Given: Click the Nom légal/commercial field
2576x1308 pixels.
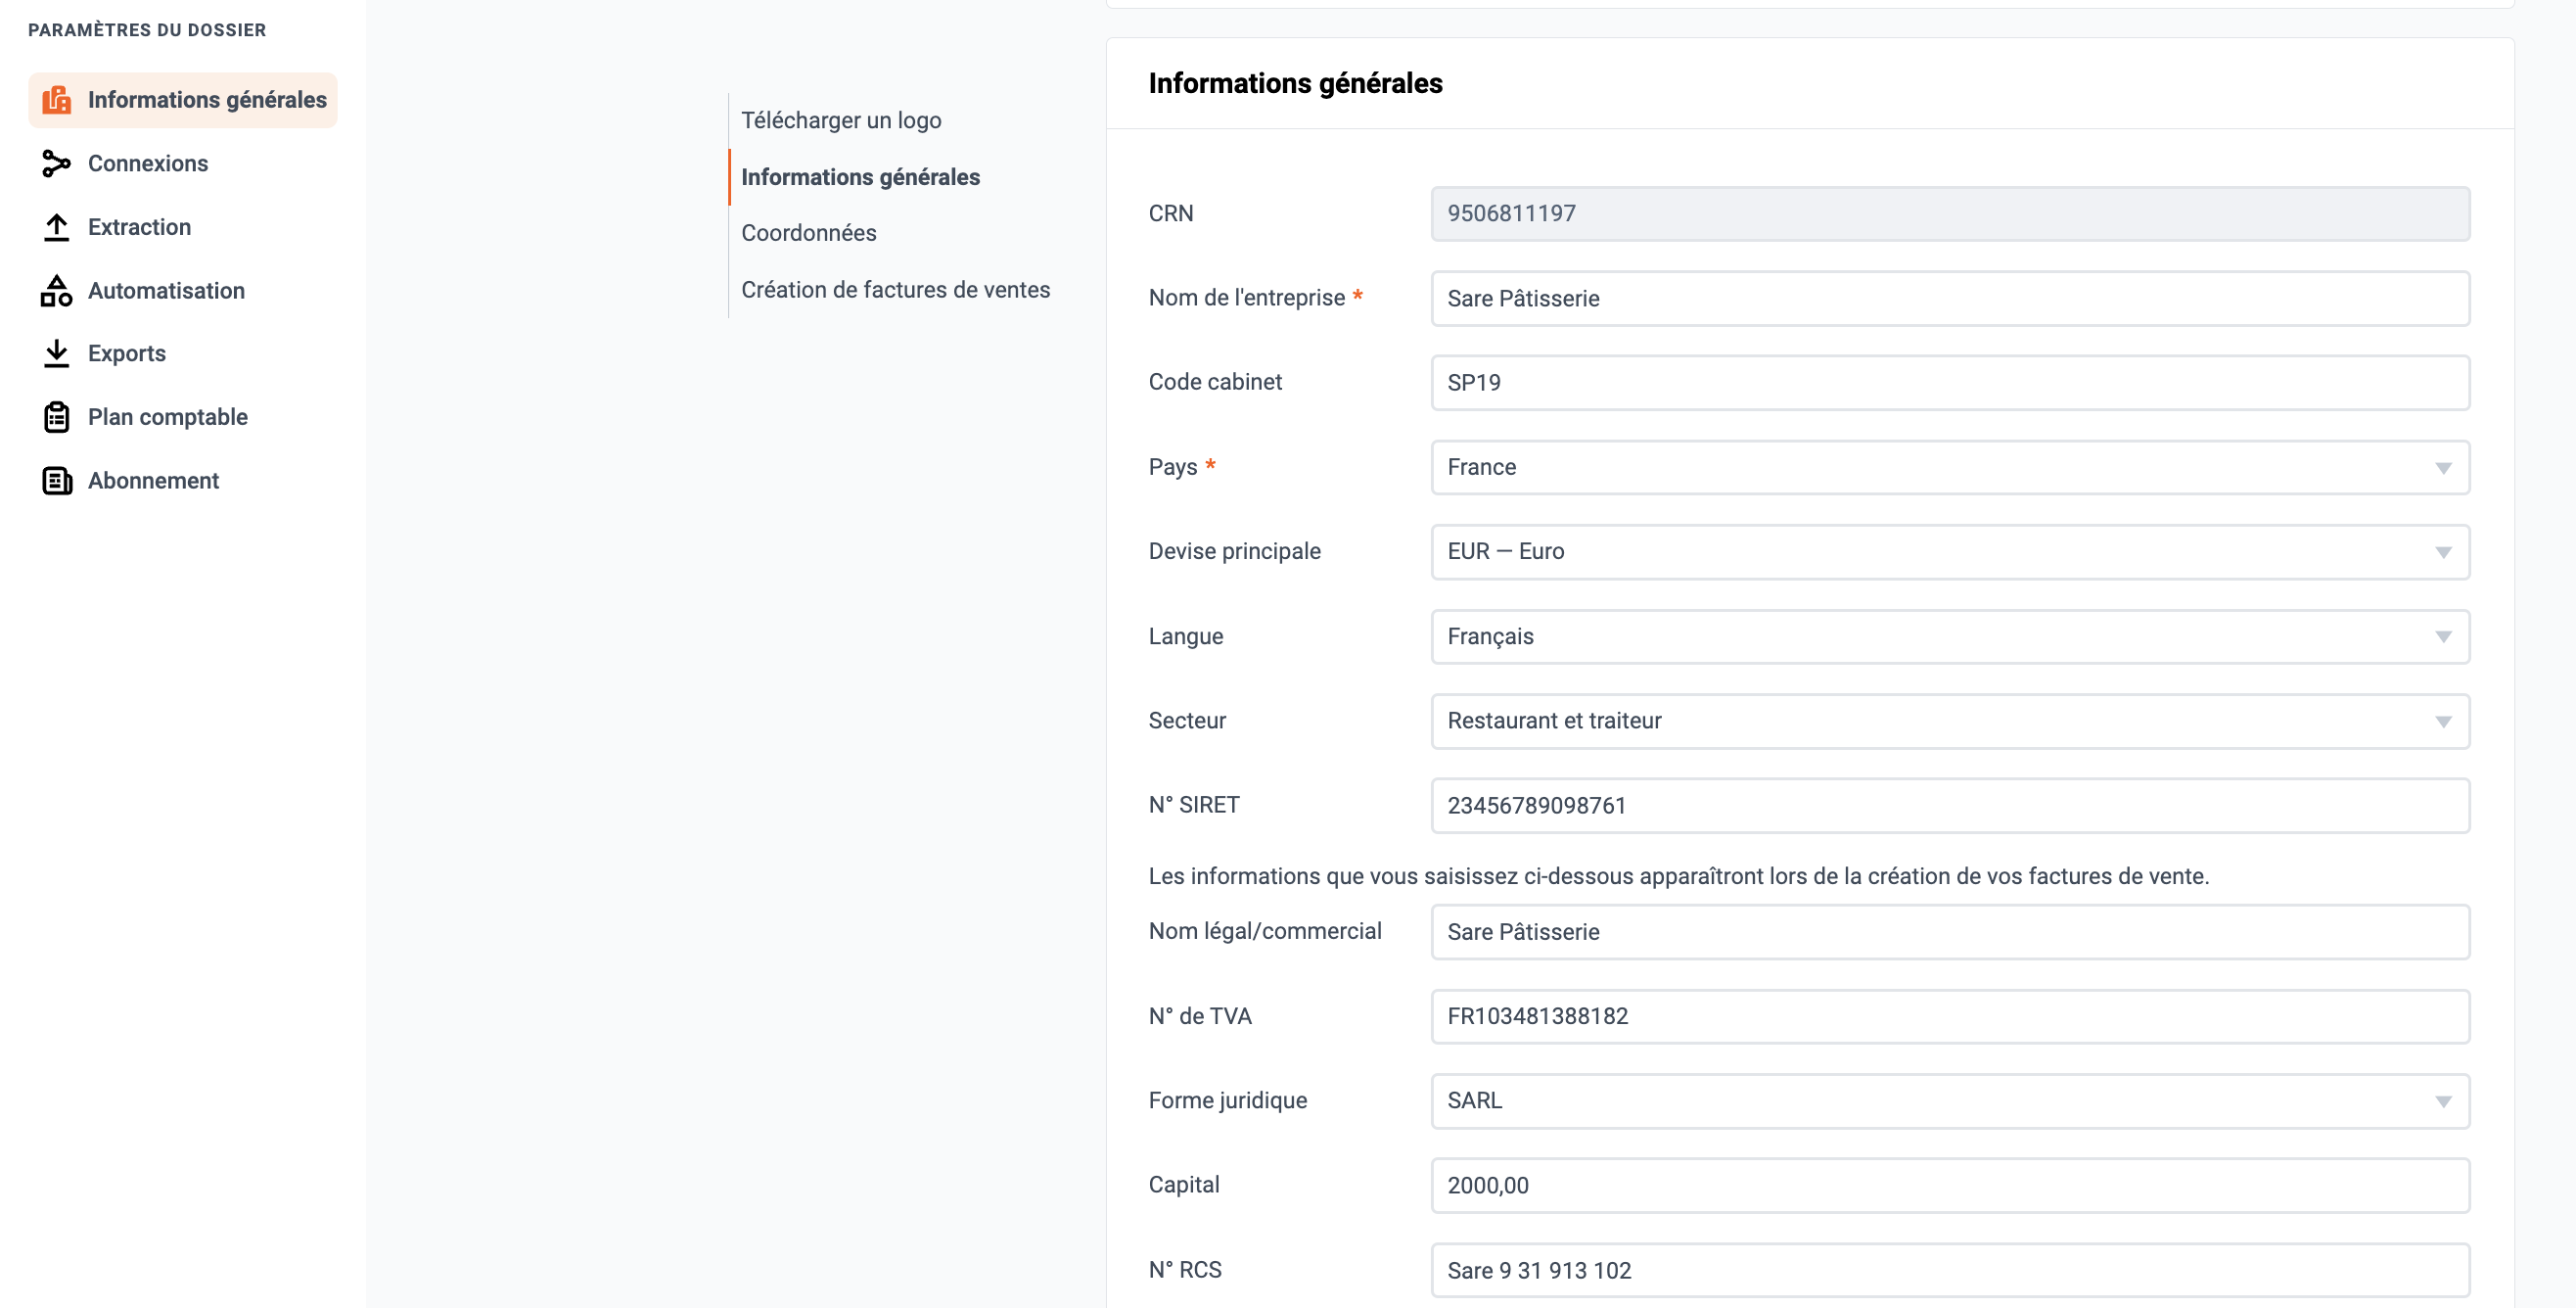Looking at the screenshot, I should click(x=1950, y=932).
